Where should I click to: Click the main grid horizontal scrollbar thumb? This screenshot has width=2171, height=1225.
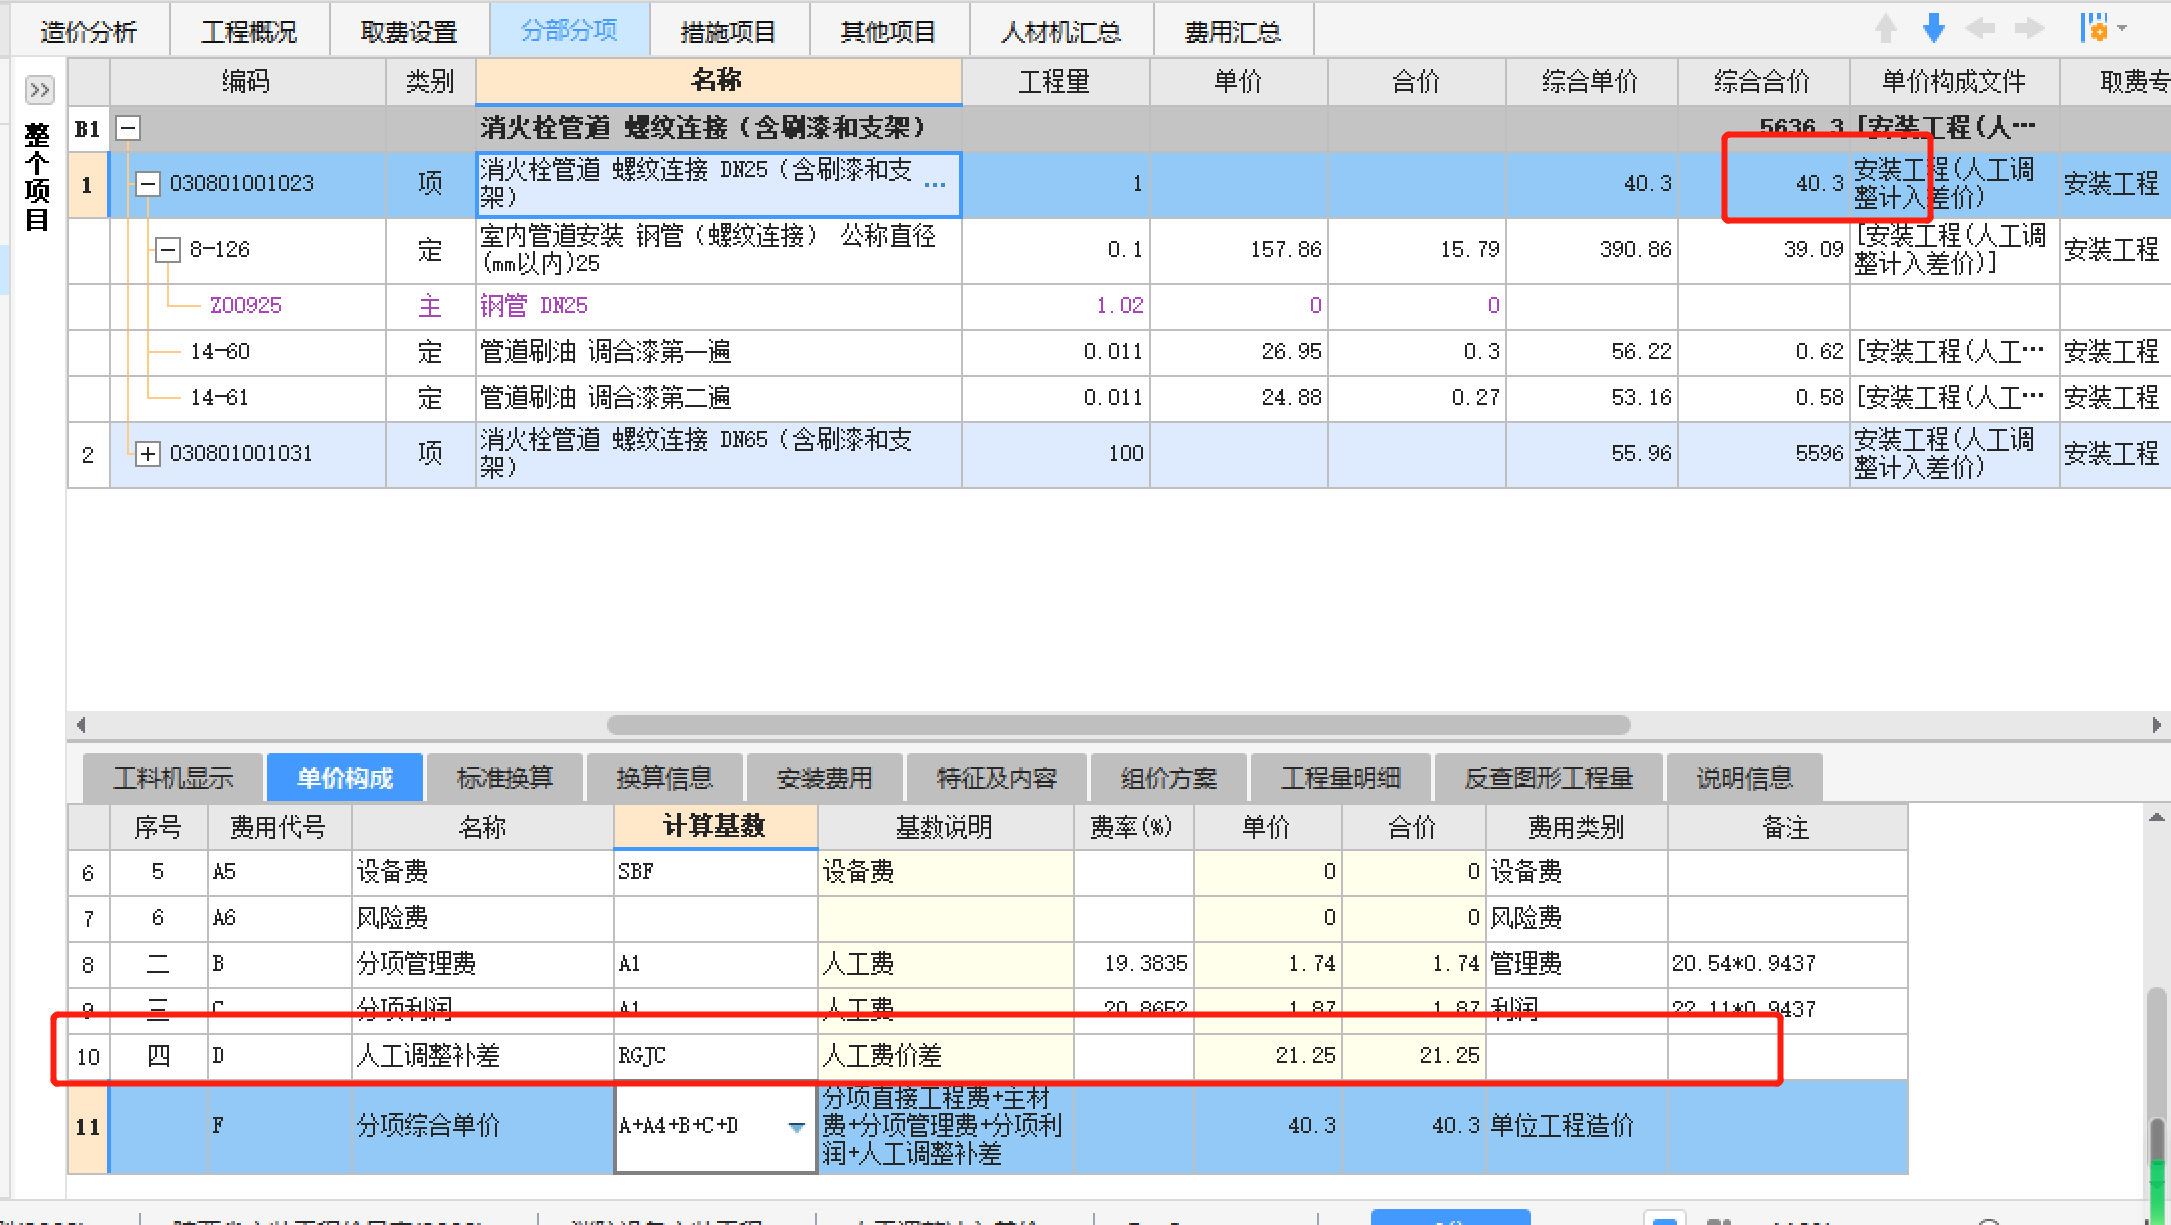pyautogui.click(x=1118, y=725)
